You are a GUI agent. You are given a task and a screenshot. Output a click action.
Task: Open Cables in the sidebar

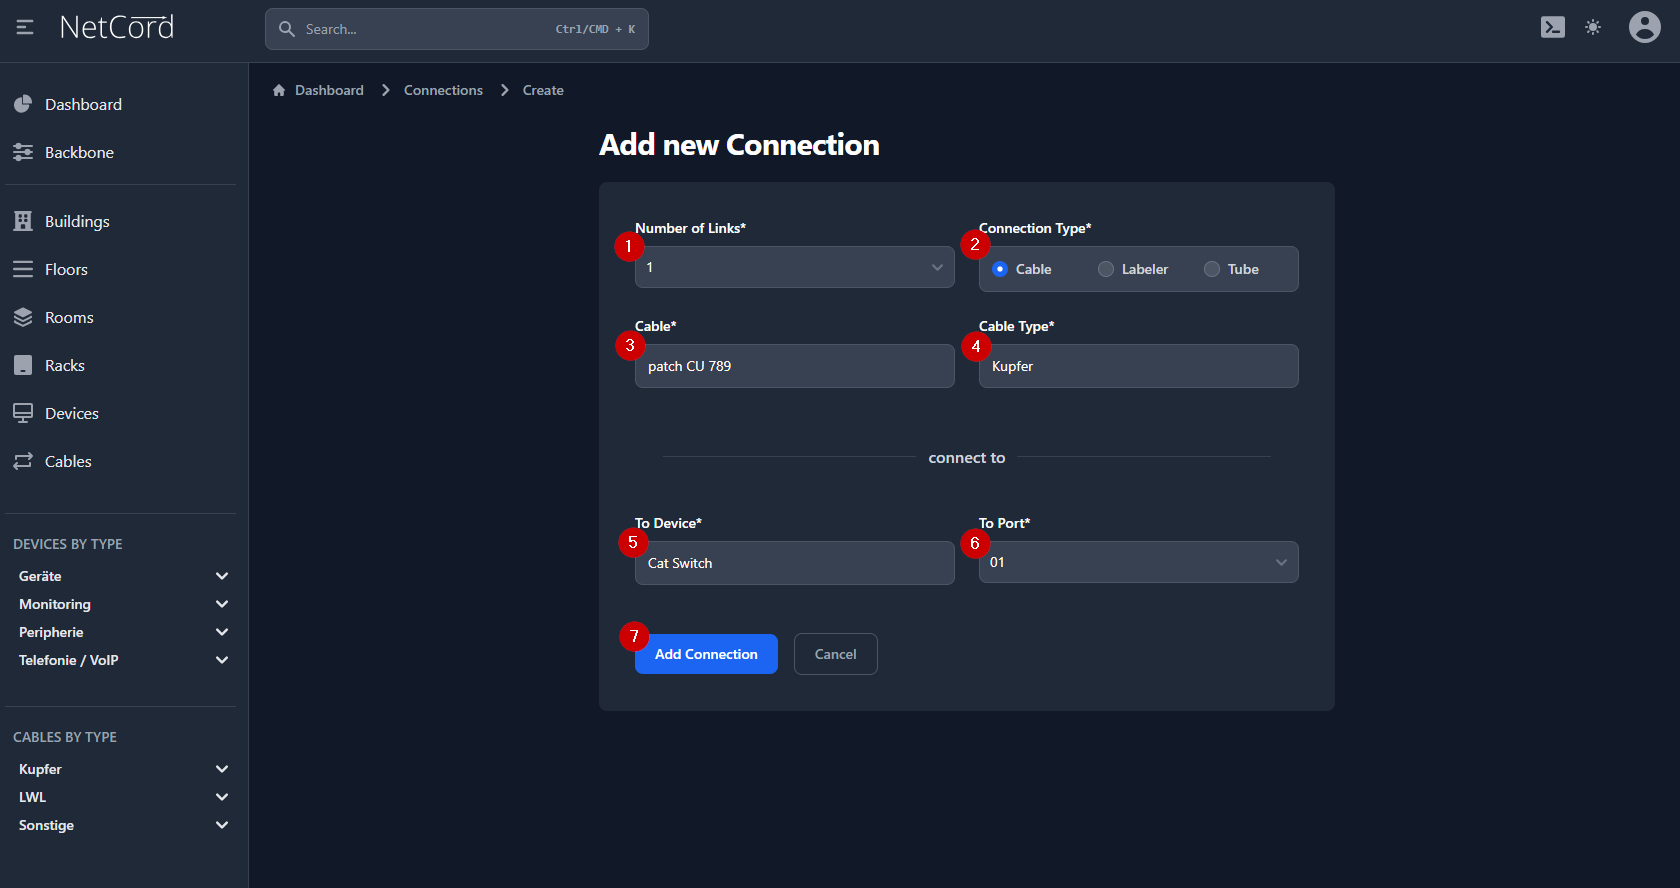pyautogui.click(x=68, y=462)
